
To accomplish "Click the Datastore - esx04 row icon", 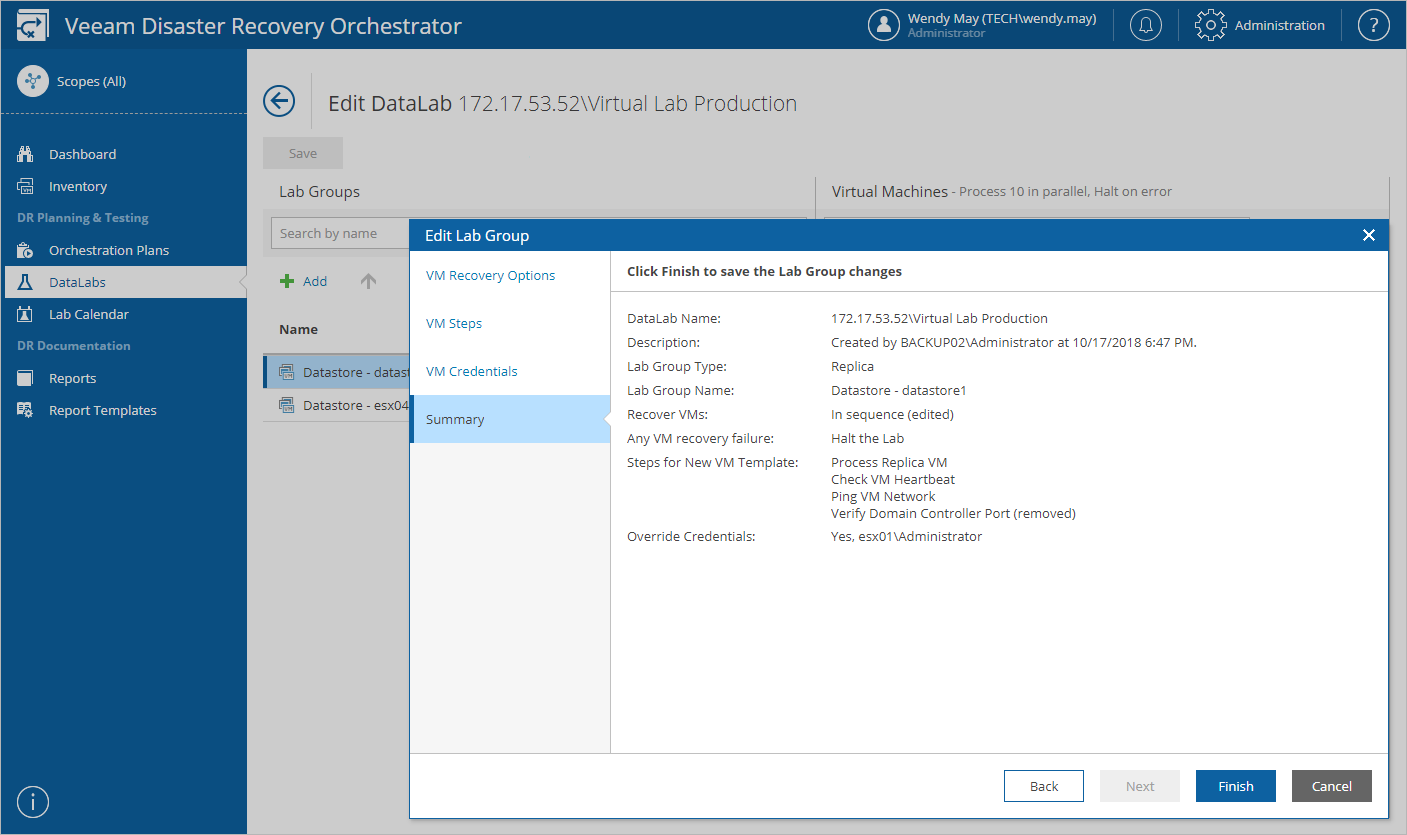I will (286, 405).
